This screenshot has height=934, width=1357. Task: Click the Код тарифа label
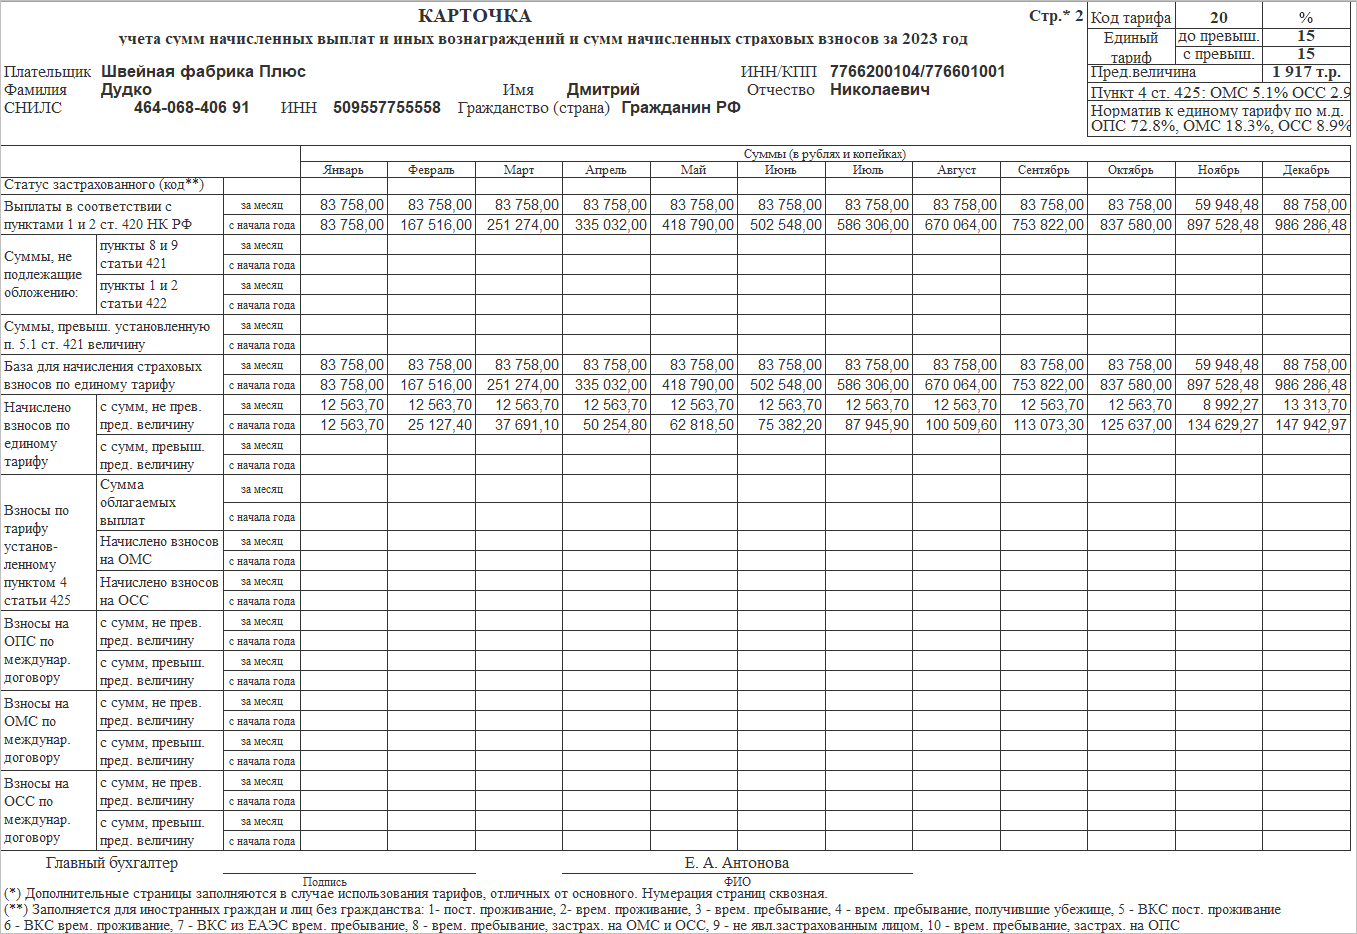(x=1131, y=18)
